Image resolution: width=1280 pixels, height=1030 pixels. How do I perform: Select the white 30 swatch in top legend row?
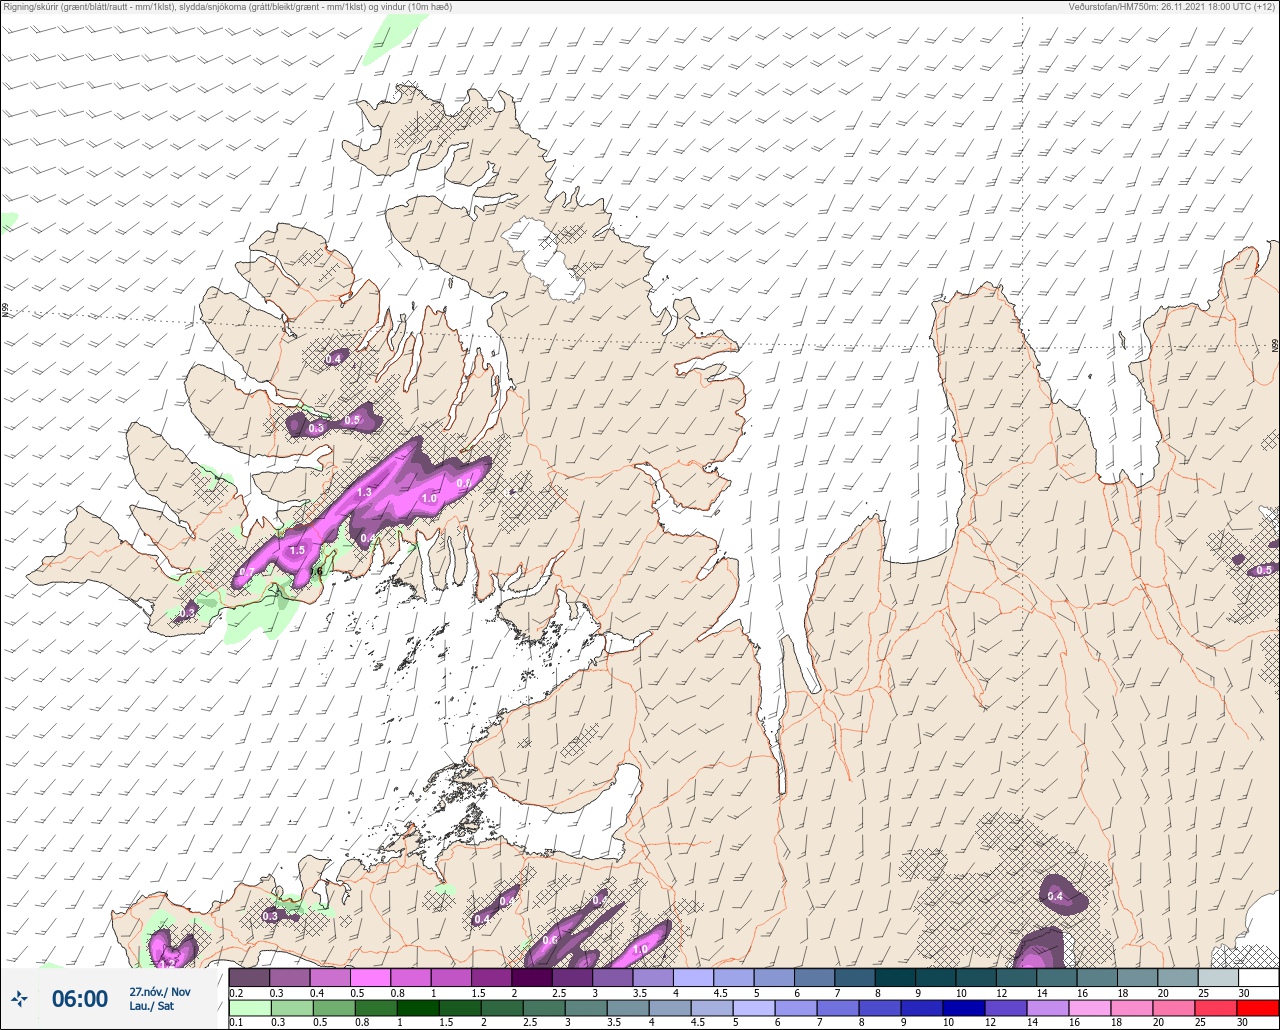[x=1258, y=977]
